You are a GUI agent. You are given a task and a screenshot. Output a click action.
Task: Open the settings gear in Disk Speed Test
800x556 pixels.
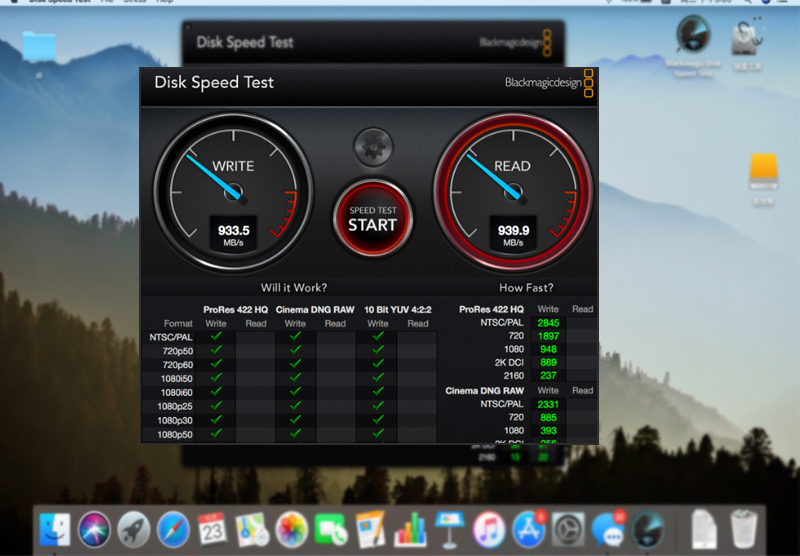click(373, 147)
